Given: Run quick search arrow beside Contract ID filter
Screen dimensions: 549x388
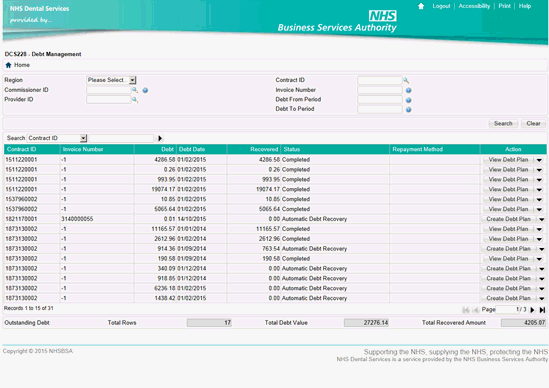Looking at the screenshot, I should (160, 138).
